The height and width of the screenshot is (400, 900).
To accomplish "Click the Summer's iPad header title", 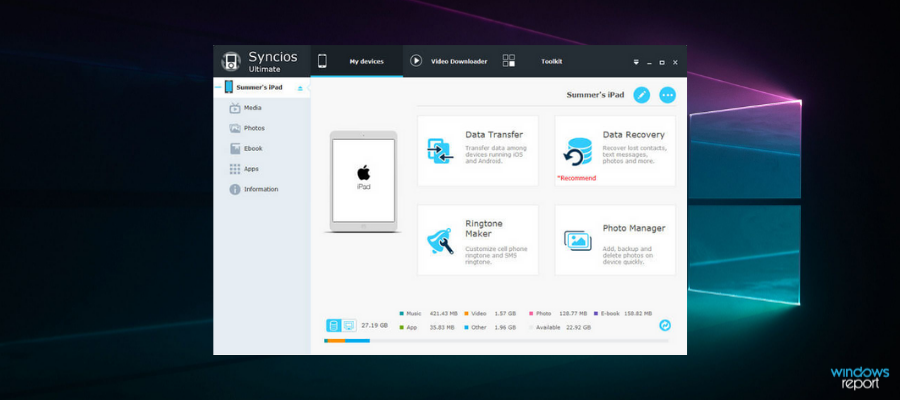I will pyautogui.click(x=595, y=95).
